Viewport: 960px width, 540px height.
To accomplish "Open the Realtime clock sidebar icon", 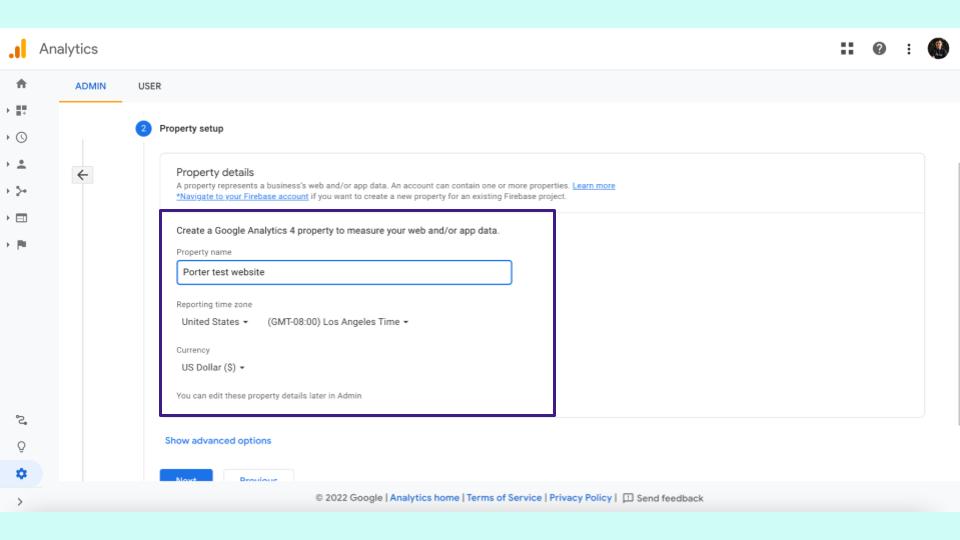I will click(21, 137).
